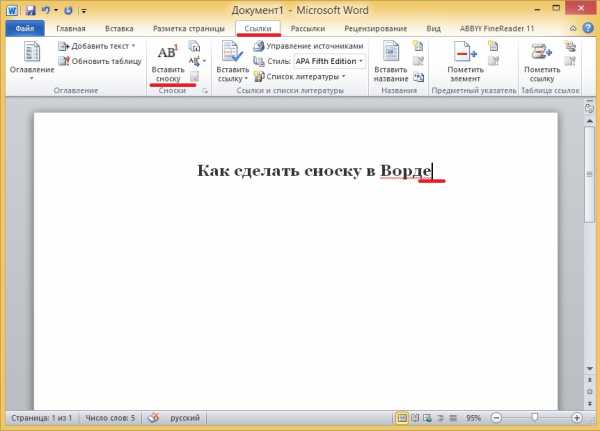The width and height of the screenshot is (600, 431).
Task: Click the Word application icon in title bar
Action: (12, 10)
